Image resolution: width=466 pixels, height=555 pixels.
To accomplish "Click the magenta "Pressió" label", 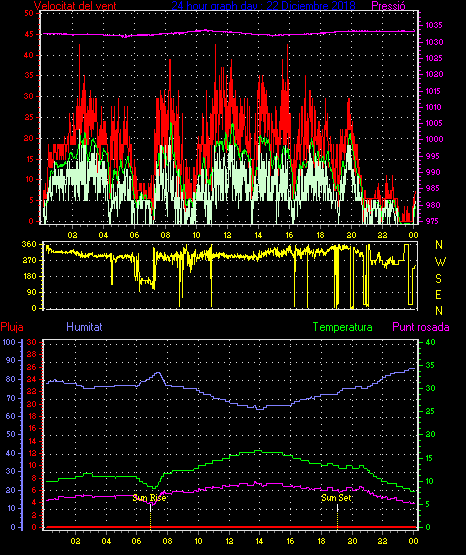I will (x=389, y=5).
